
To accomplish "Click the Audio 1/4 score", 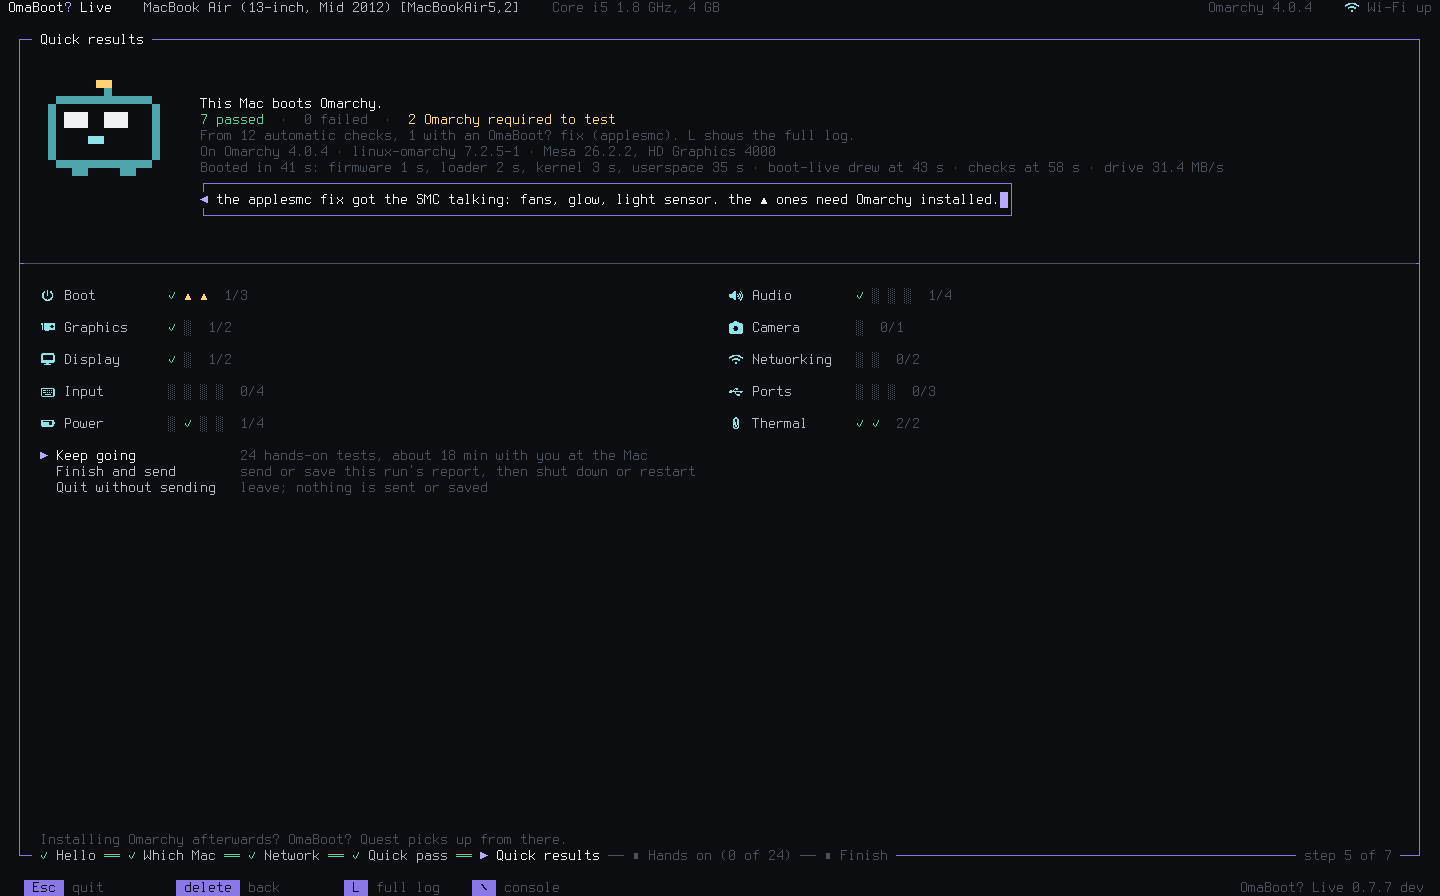I will tap(940, 296).
